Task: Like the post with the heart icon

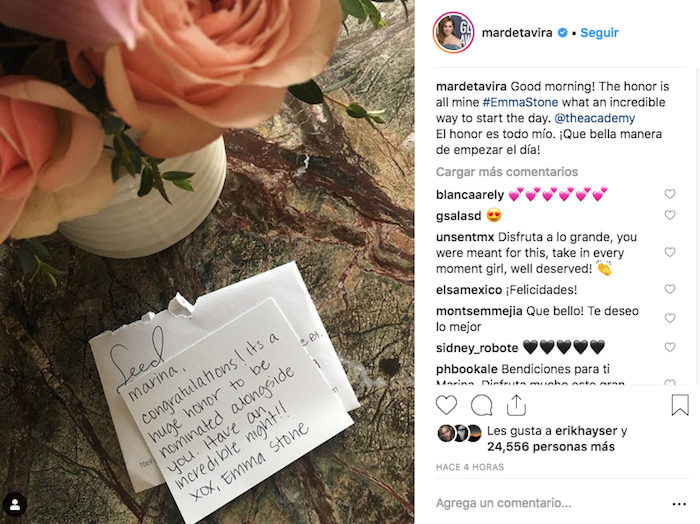Action: [x=446, y=405]
